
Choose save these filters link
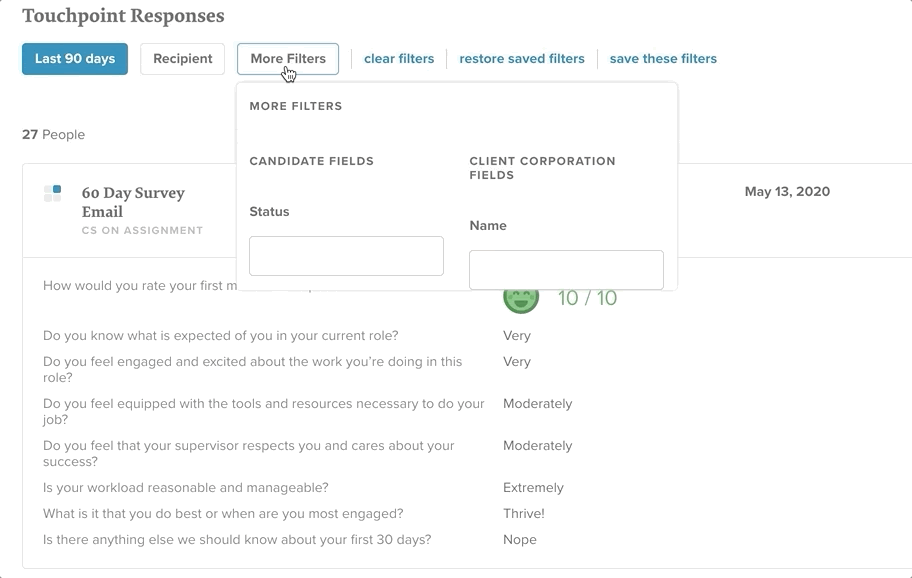click(x=663, y=59)
